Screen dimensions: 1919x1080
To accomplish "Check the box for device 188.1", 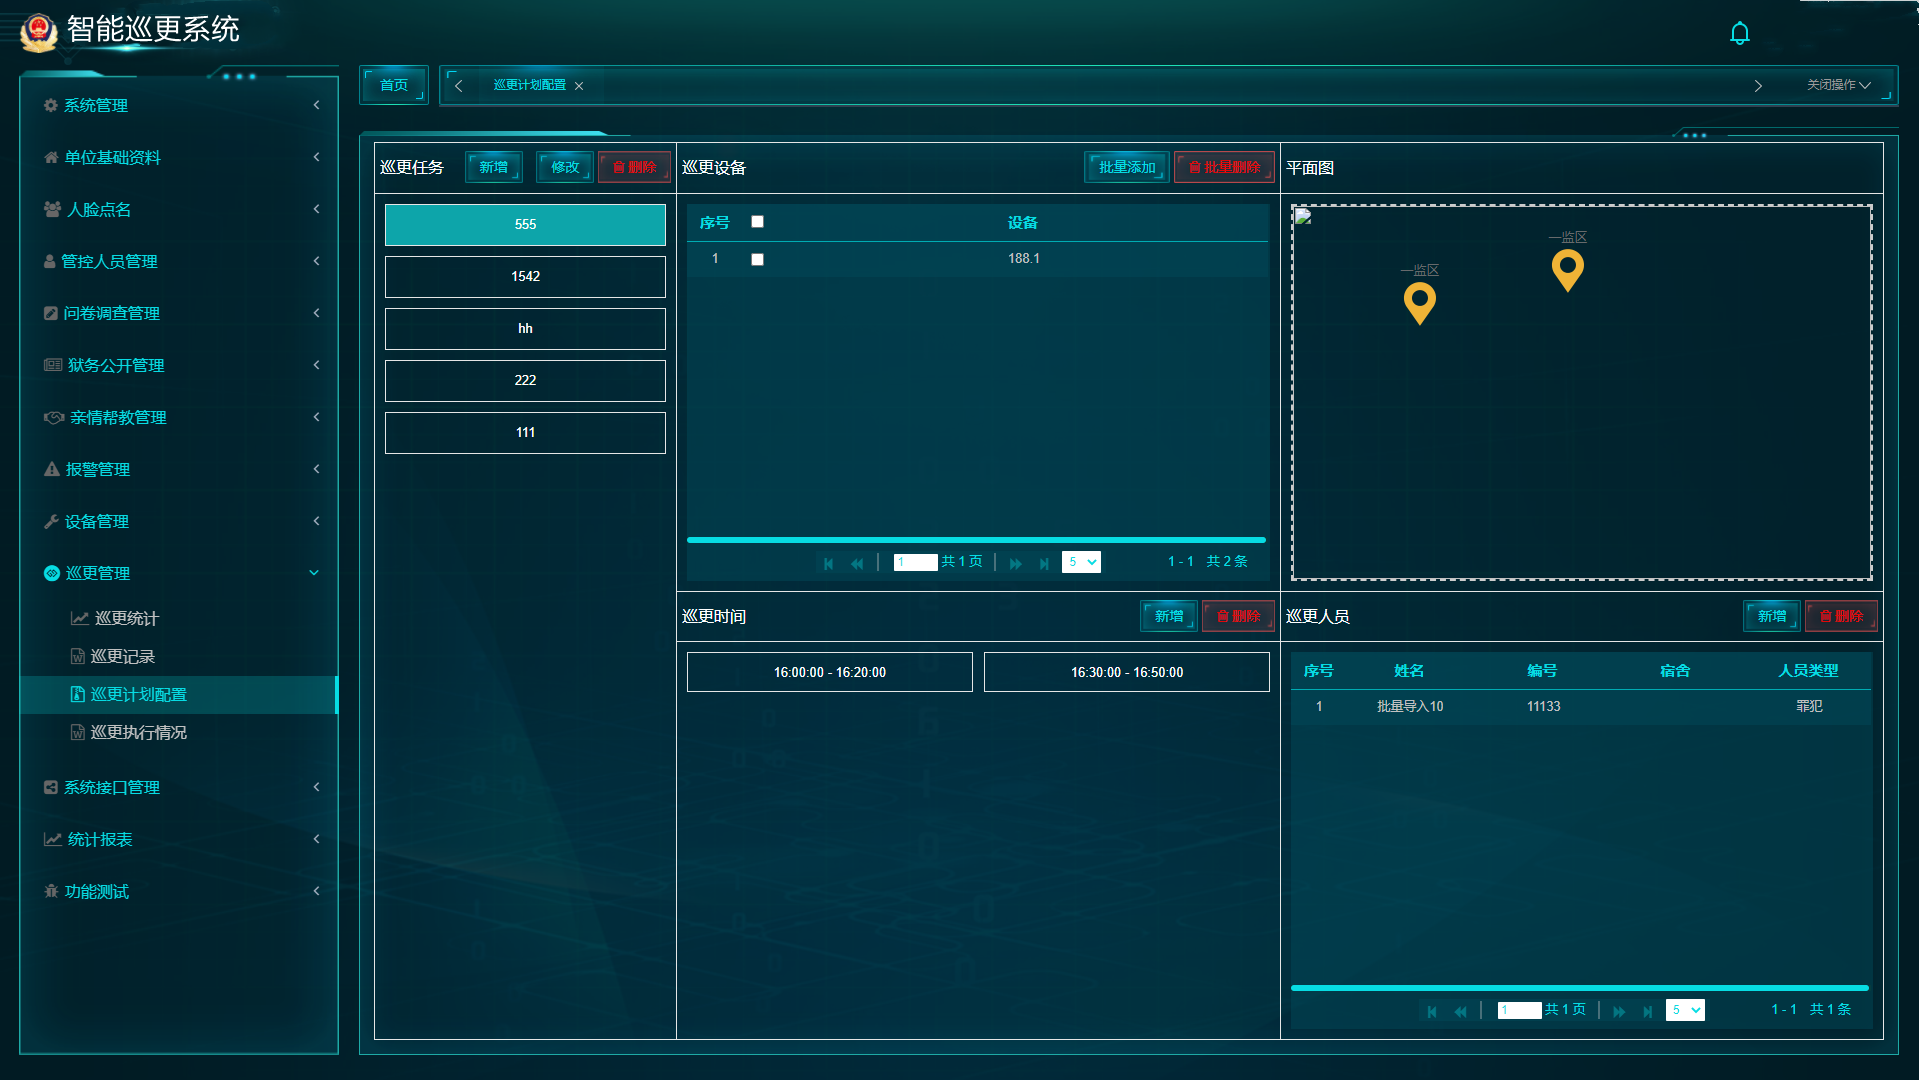I will coord(757,259).
